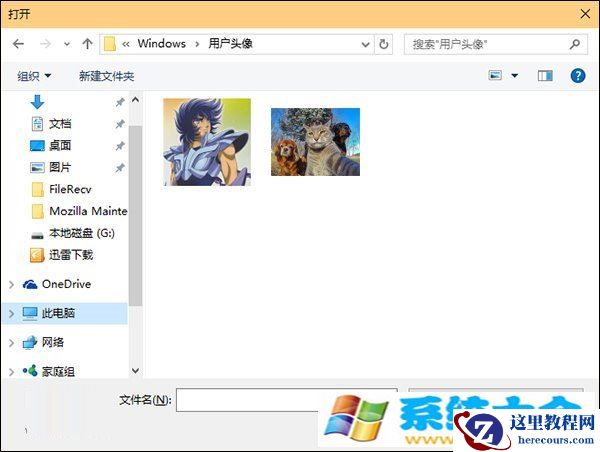
Task: Click the sidebar scroll down arrow
Action: coord(135,370)
